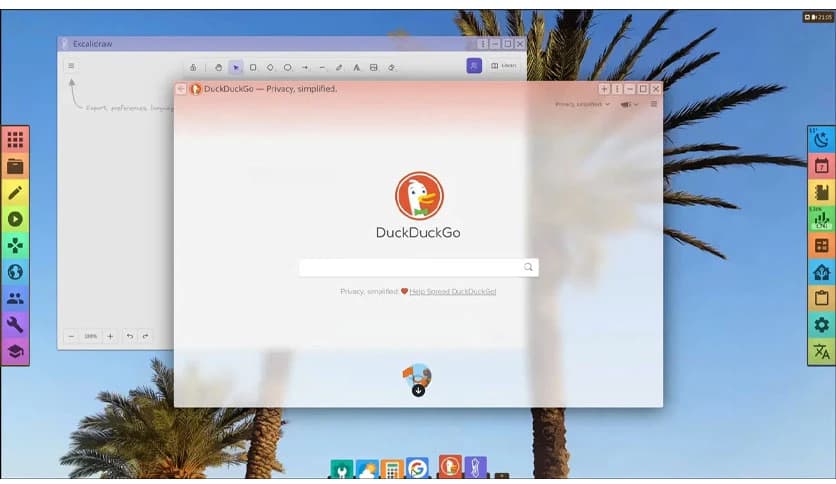This screenshot has width=836, height=484.
Task: Zoom in on the Excalidraw canvas
Action: click(110, 336)
